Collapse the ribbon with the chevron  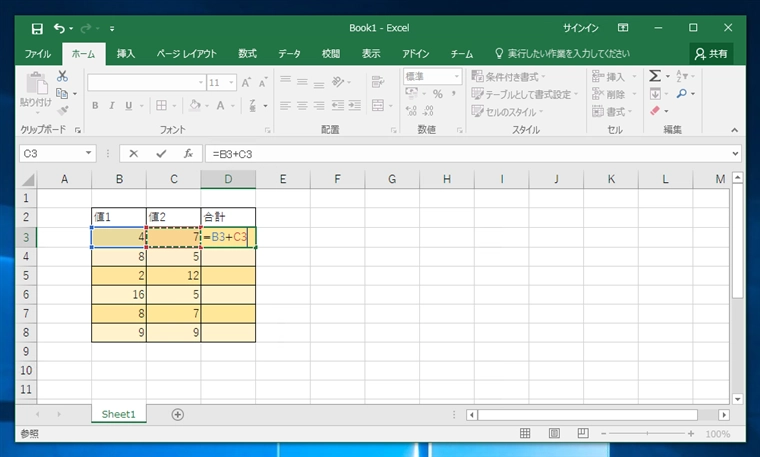tap(735, 130)
